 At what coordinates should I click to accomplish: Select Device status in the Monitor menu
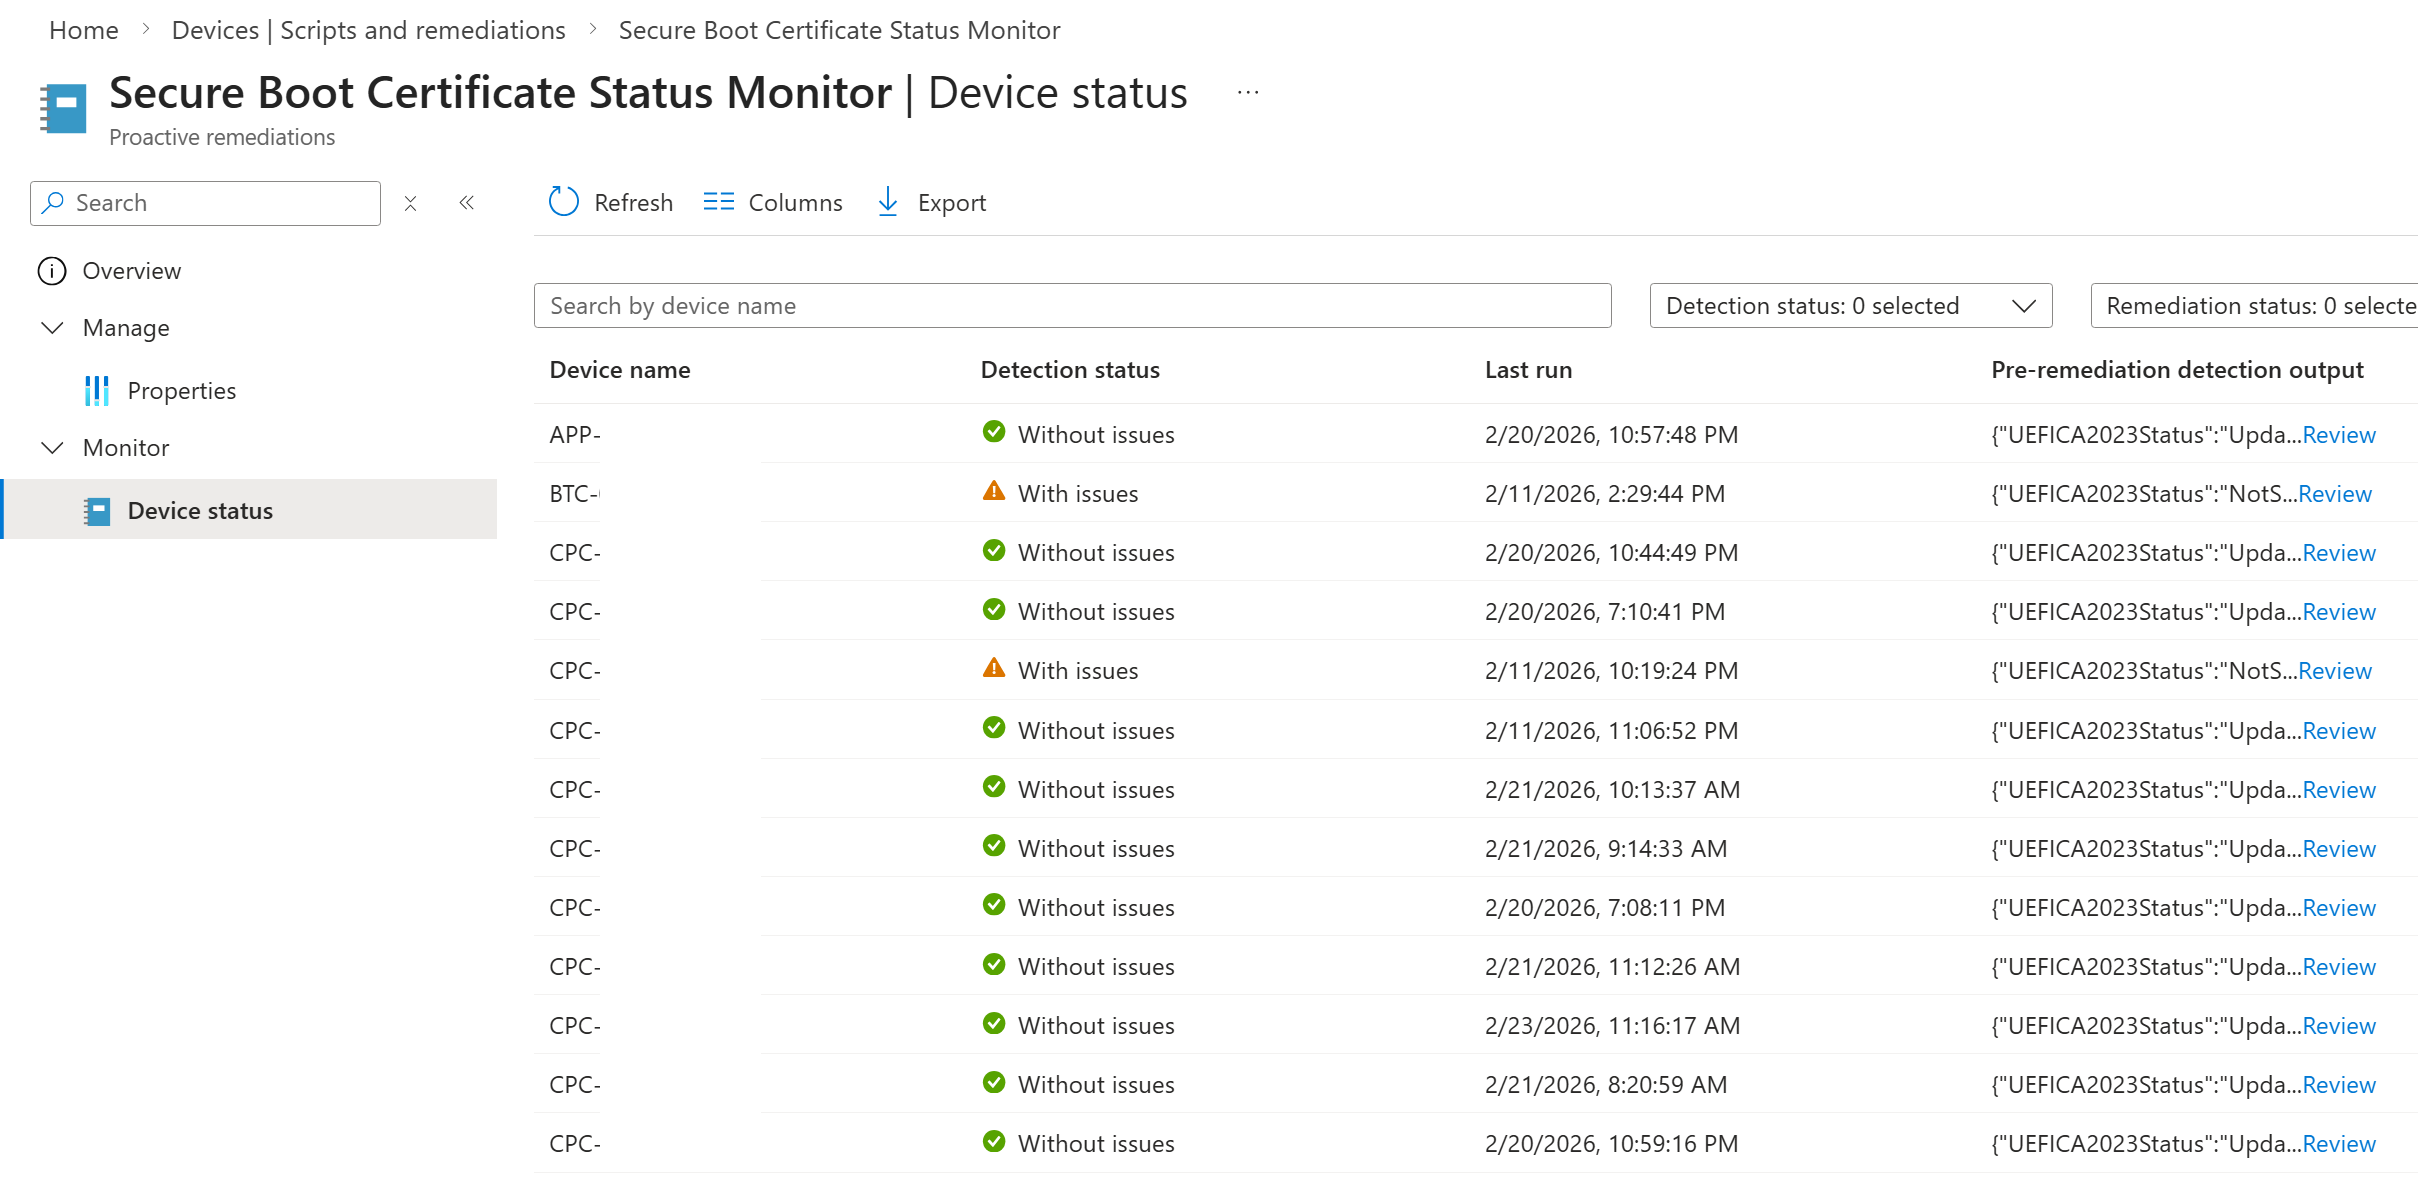tap(200, 510)
